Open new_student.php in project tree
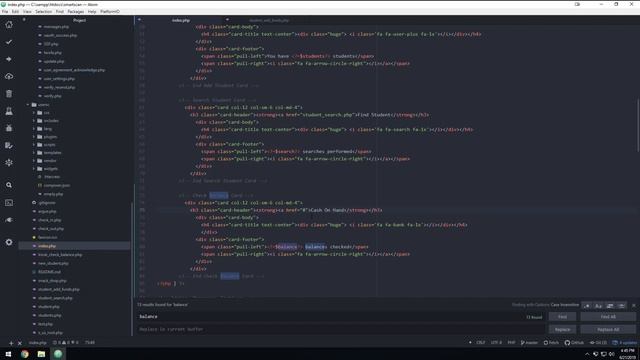 [53, 263]
